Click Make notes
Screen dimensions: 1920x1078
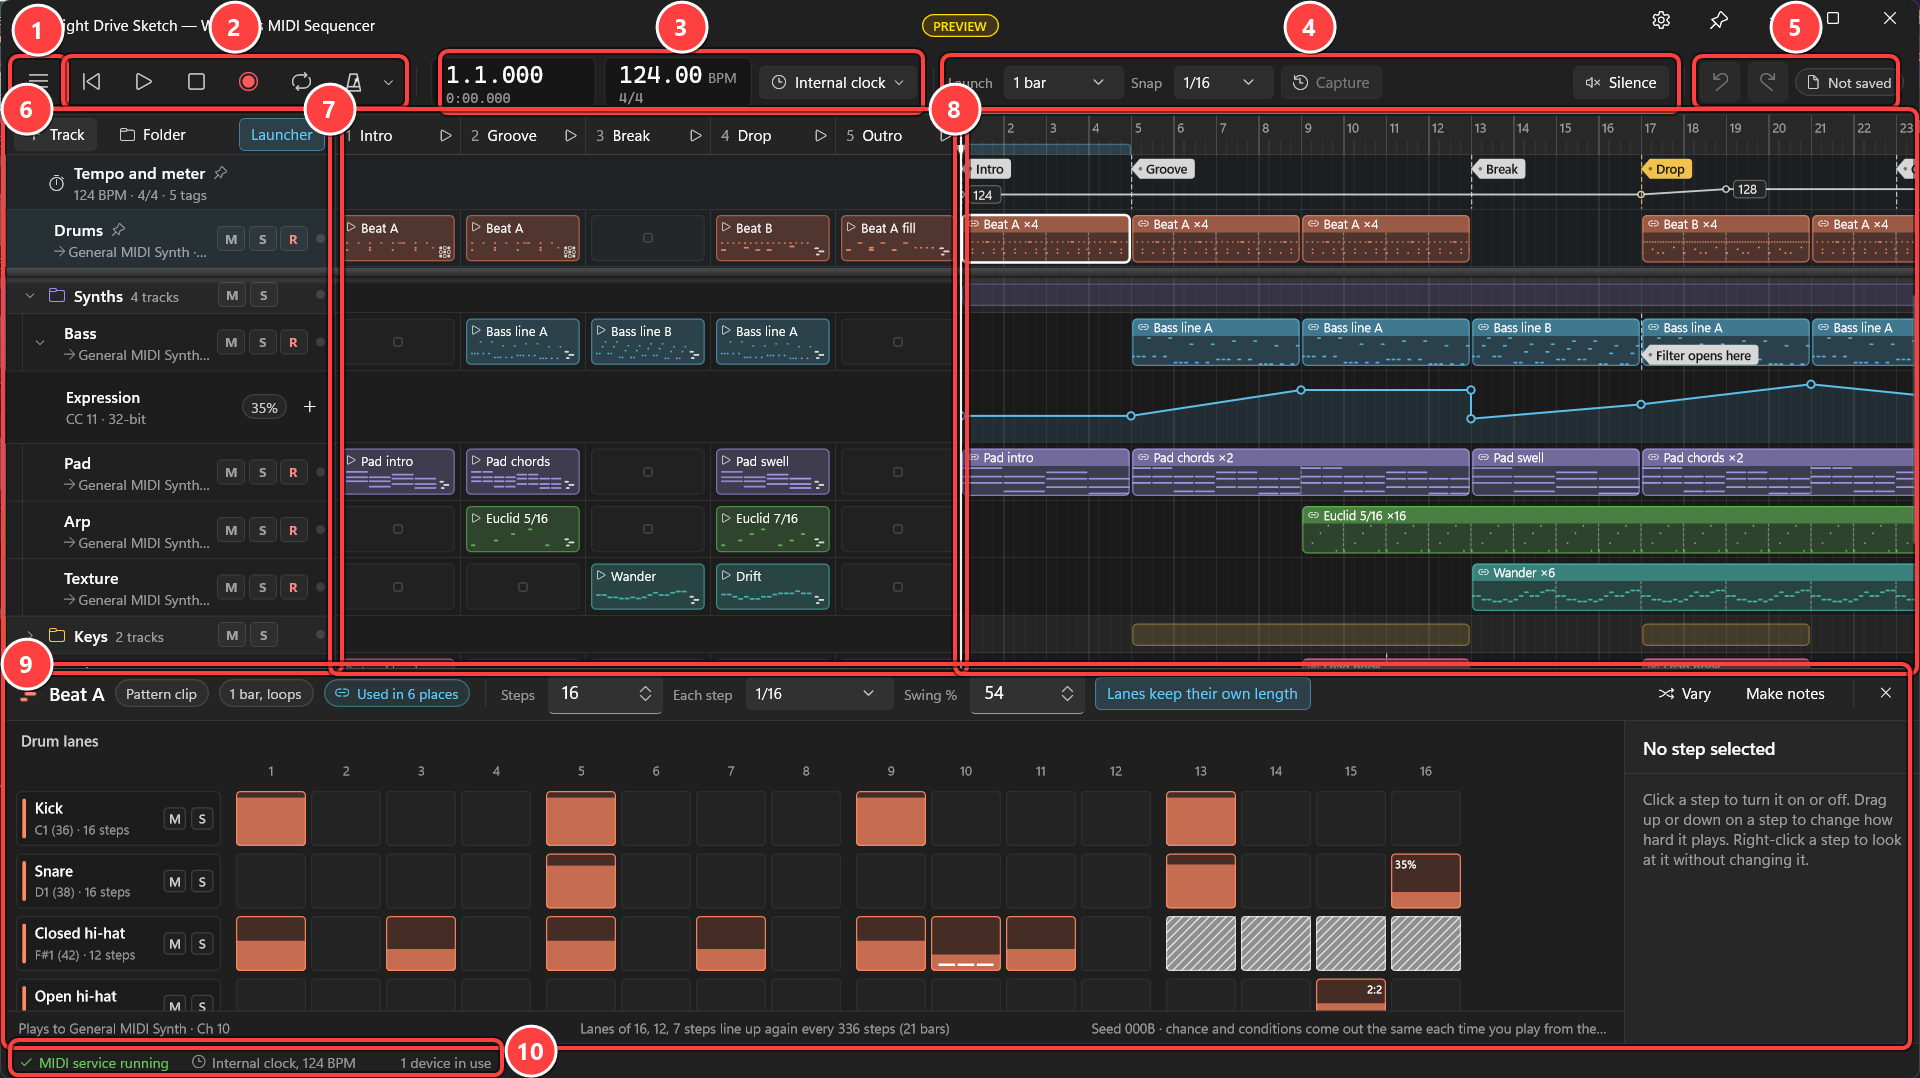pyautogui.click(x=1785, y=694)
